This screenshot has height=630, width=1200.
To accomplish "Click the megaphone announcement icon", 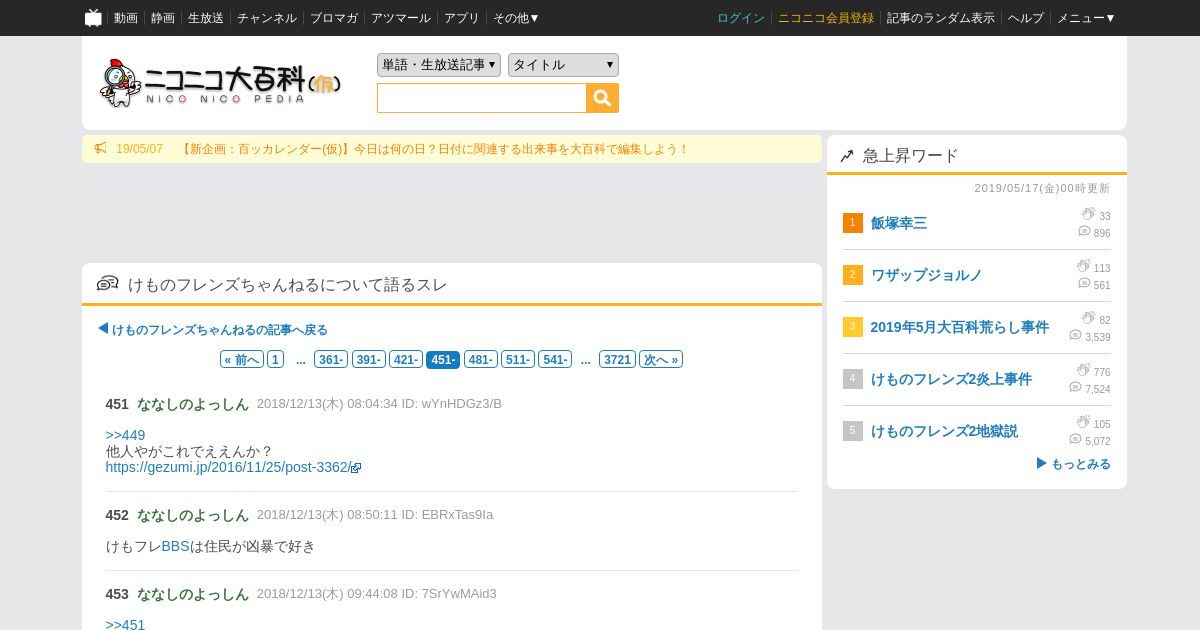I will pyautogui.click(x=100, y=149).
